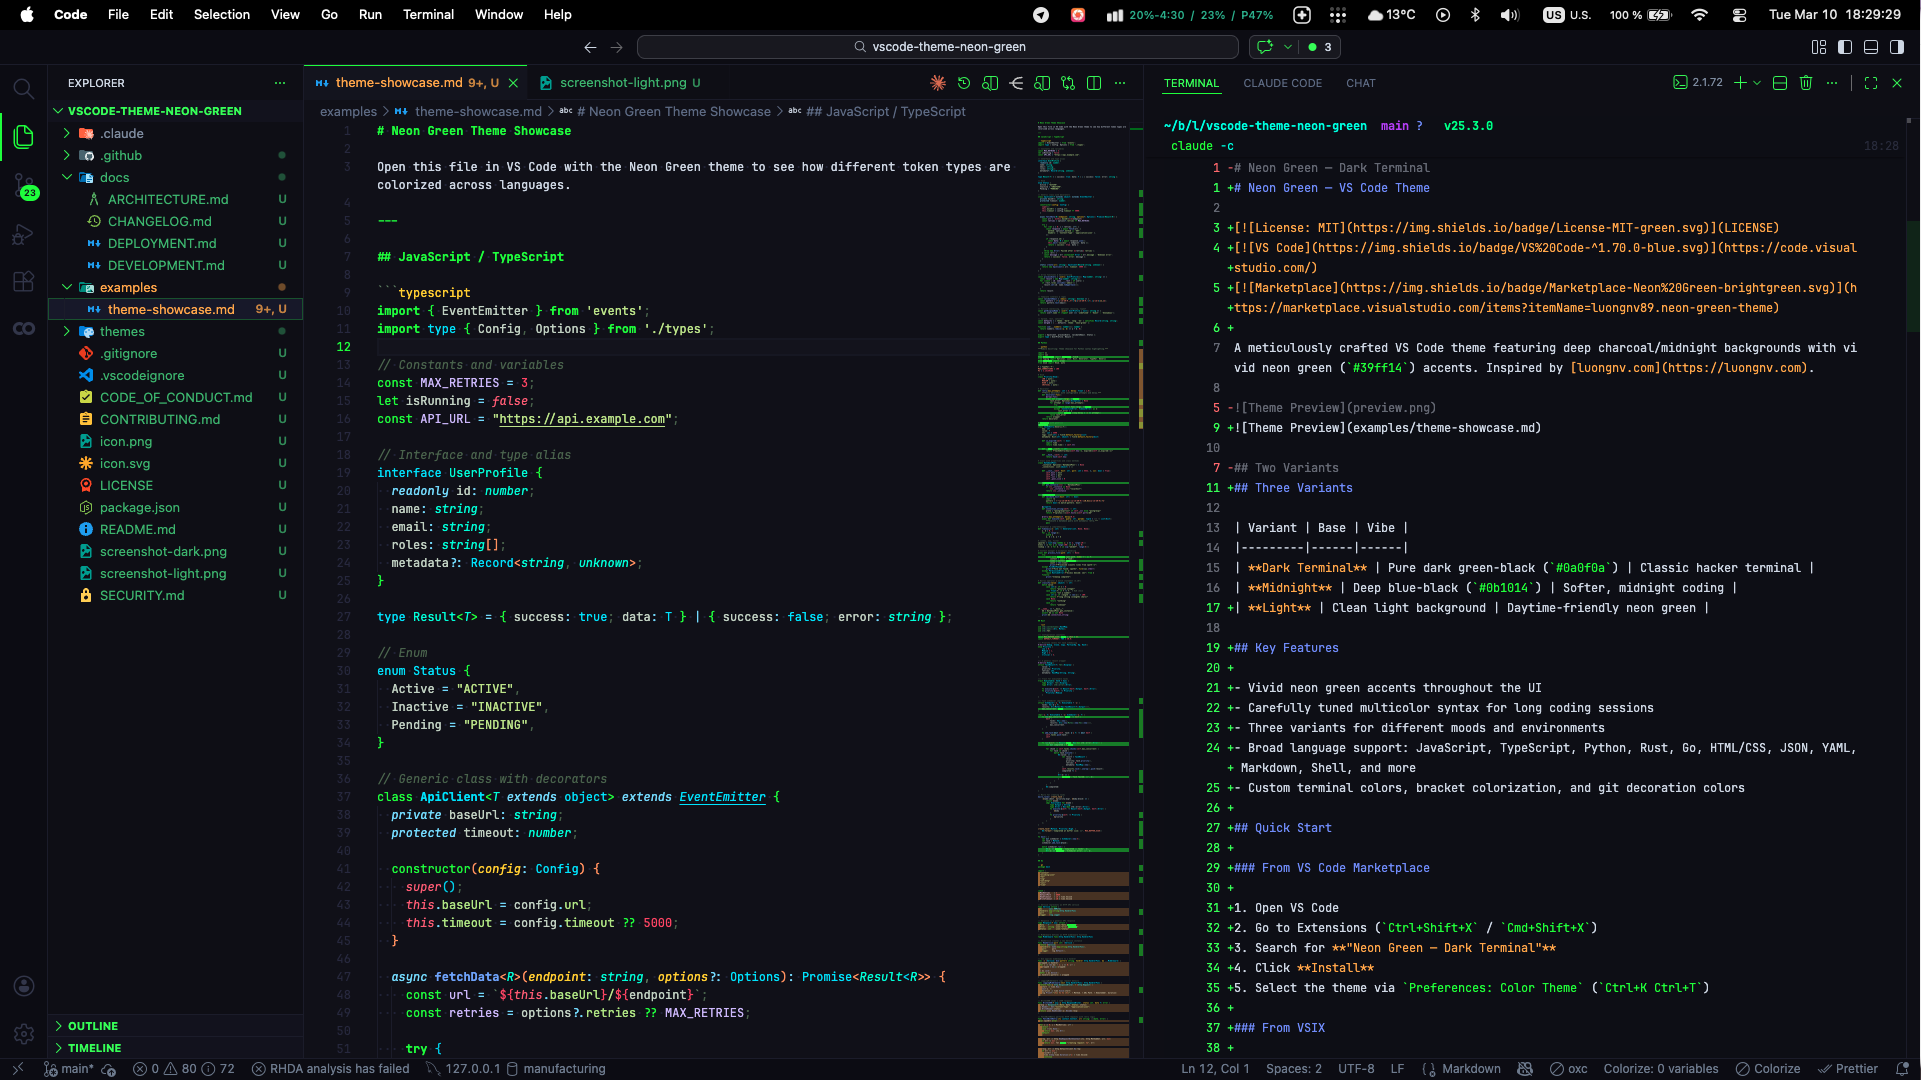Toggle the bottom panel visibility

(1870, 47)
